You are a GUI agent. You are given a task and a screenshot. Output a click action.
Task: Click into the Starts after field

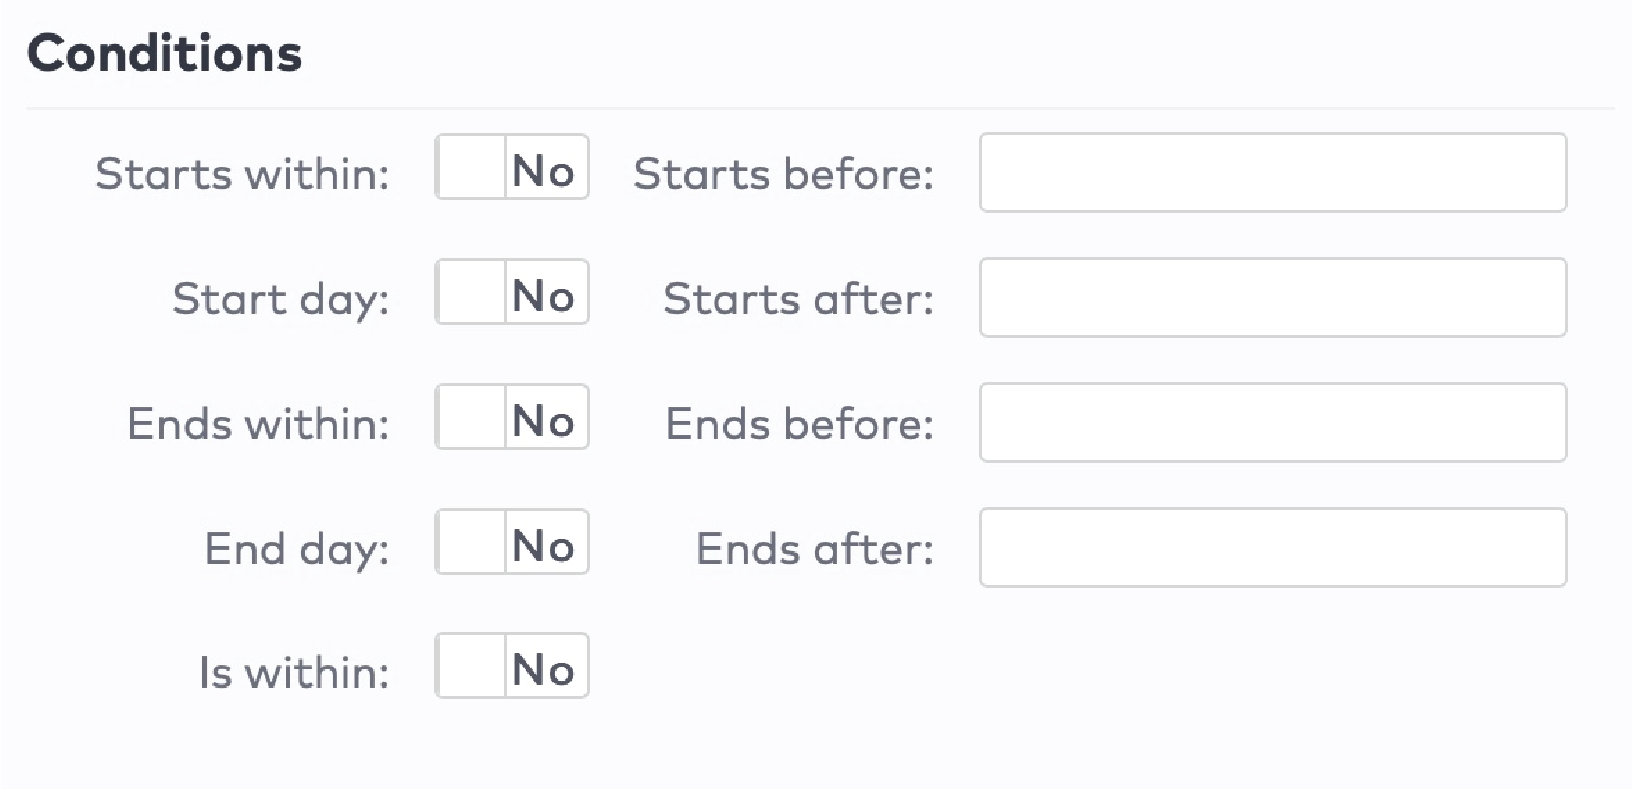1272,298
